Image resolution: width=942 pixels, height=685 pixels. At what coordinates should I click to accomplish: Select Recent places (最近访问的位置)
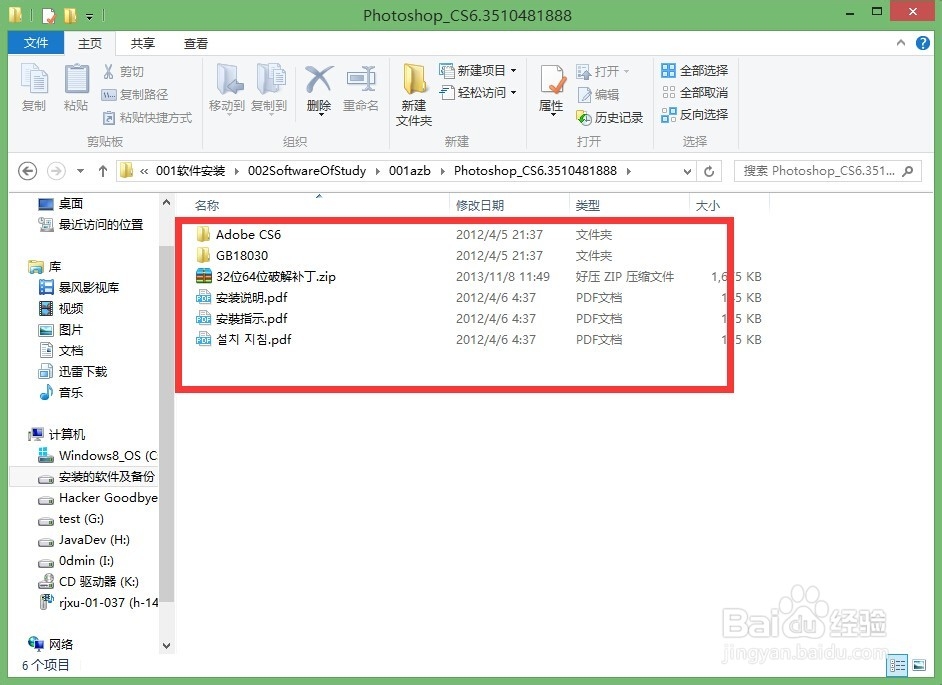(91, 225)
